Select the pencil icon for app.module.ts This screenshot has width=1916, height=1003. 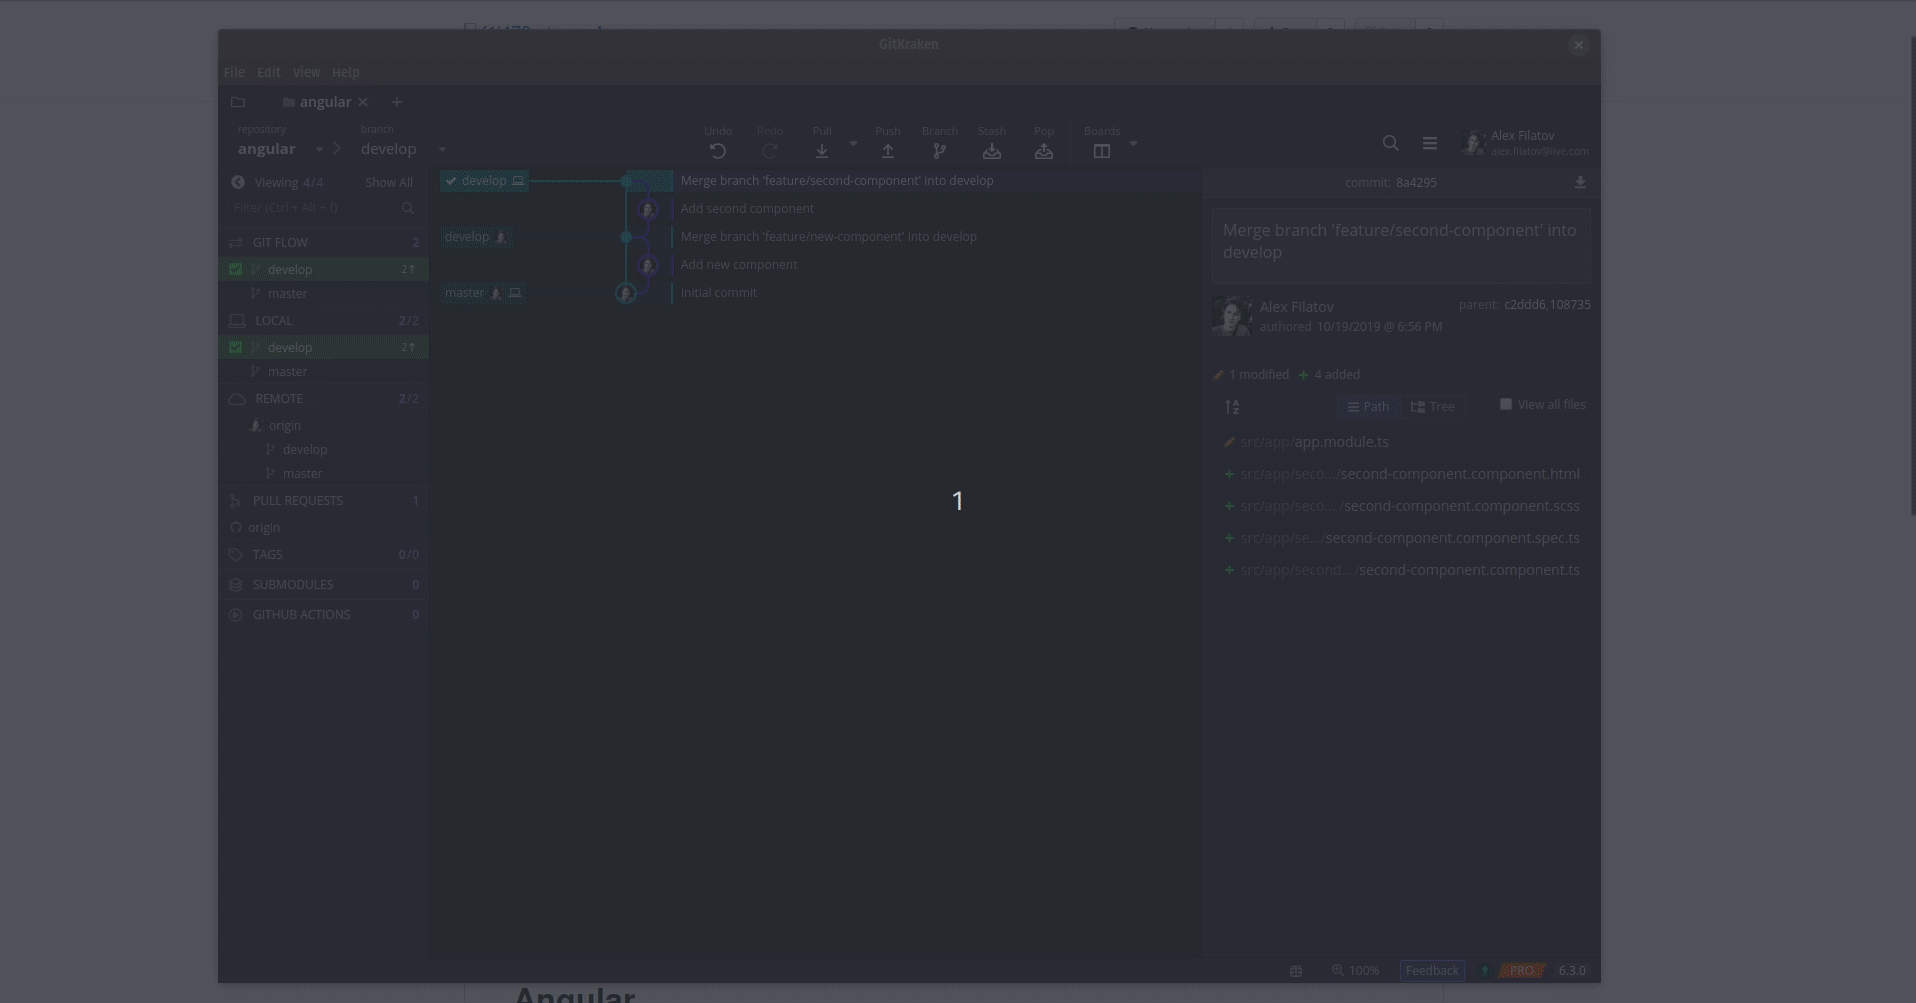[1229, 442]
